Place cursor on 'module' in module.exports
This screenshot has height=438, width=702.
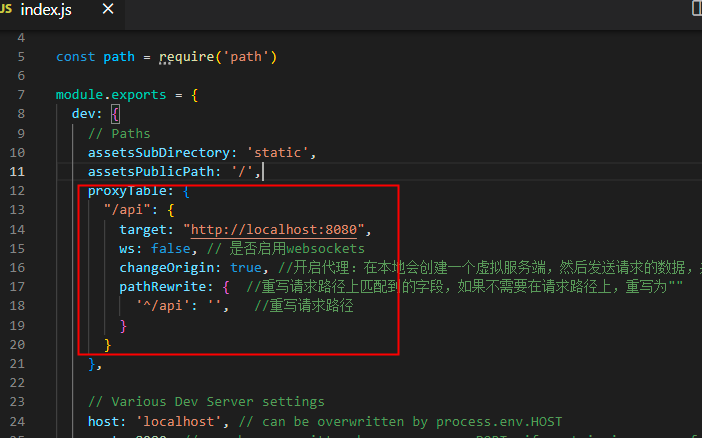(x=79, y=94)
